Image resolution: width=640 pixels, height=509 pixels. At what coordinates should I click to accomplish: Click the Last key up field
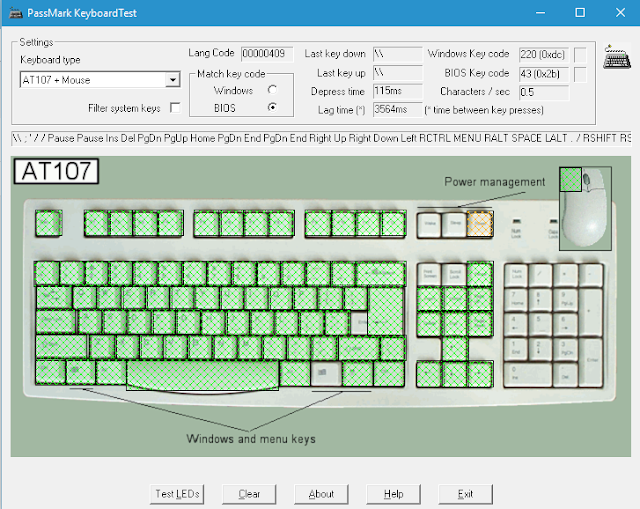pyautogui.click(x=397, y=73)
